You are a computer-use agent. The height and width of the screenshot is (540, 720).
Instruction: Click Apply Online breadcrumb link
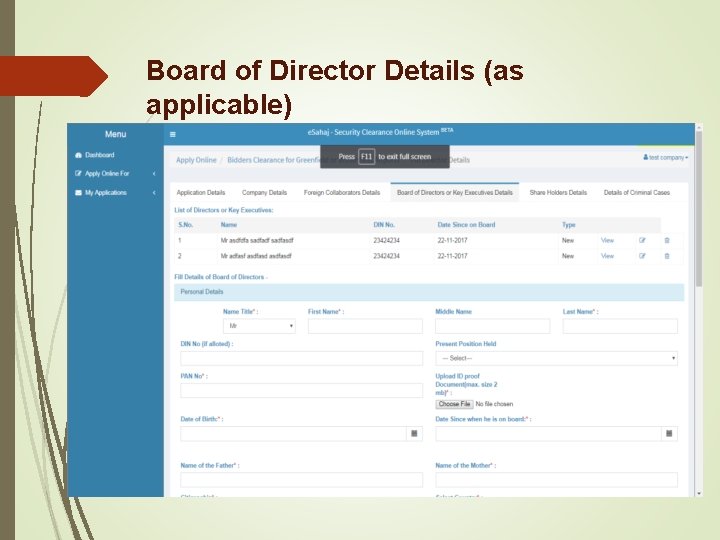(196, 160)
